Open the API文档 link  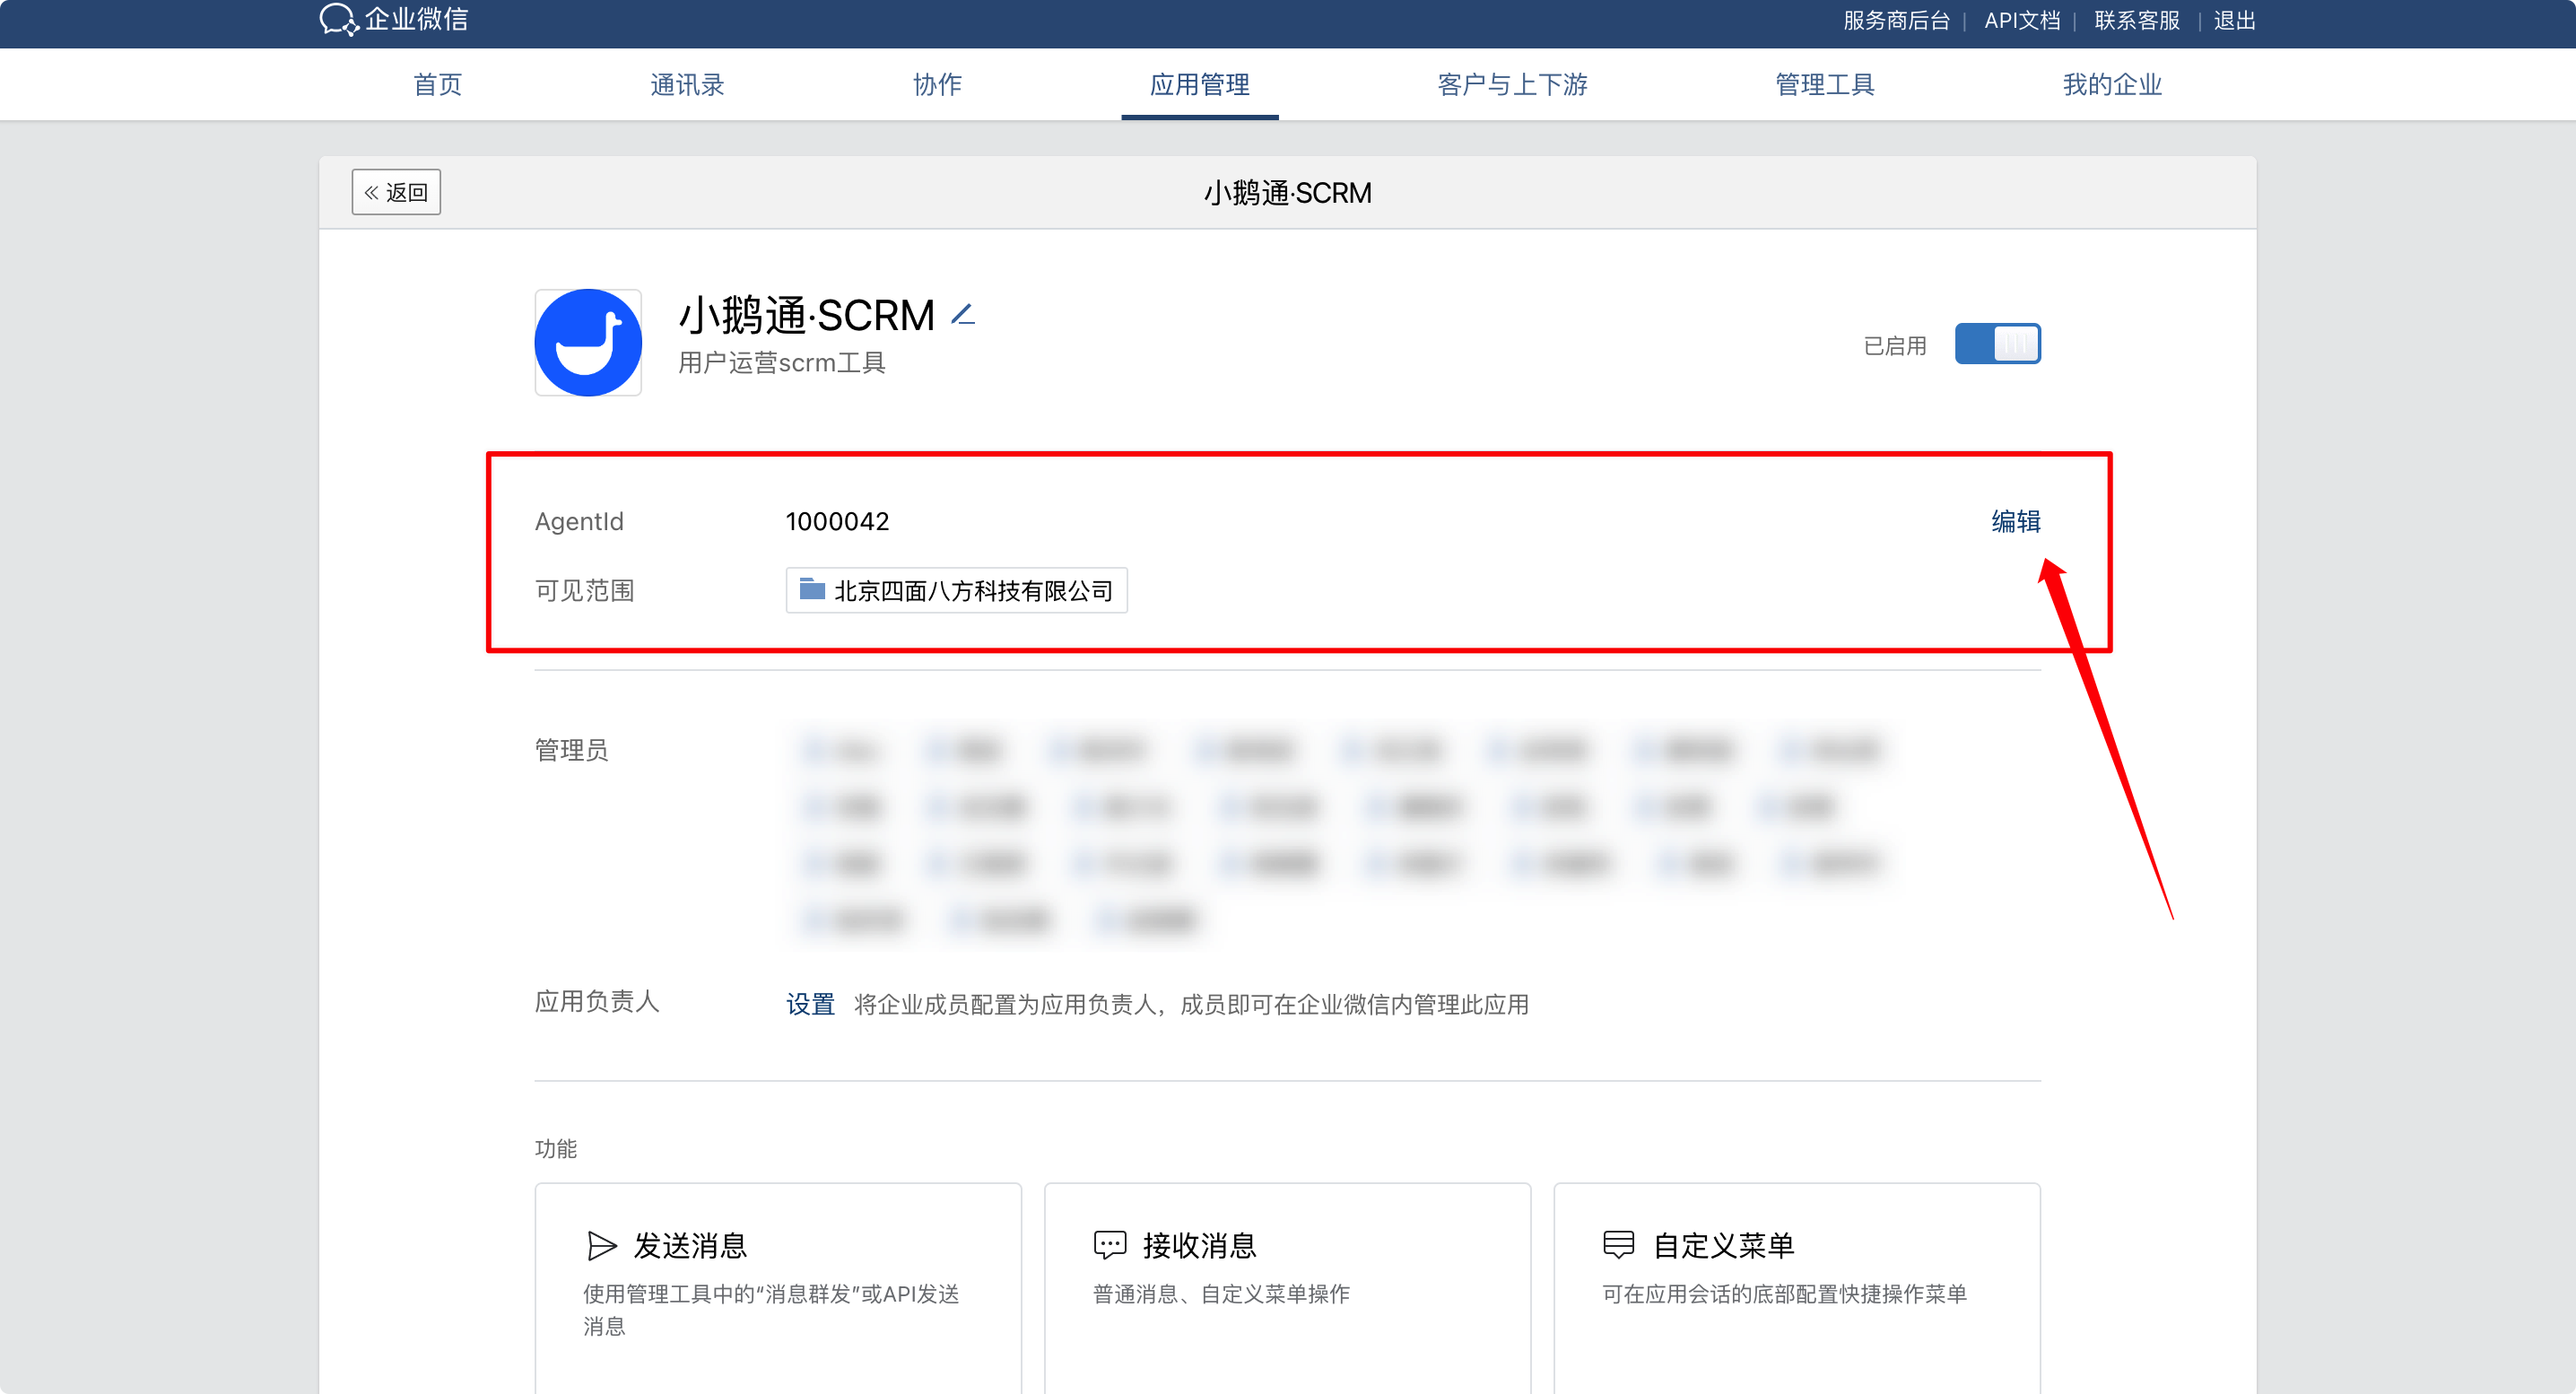[2022, 20]
